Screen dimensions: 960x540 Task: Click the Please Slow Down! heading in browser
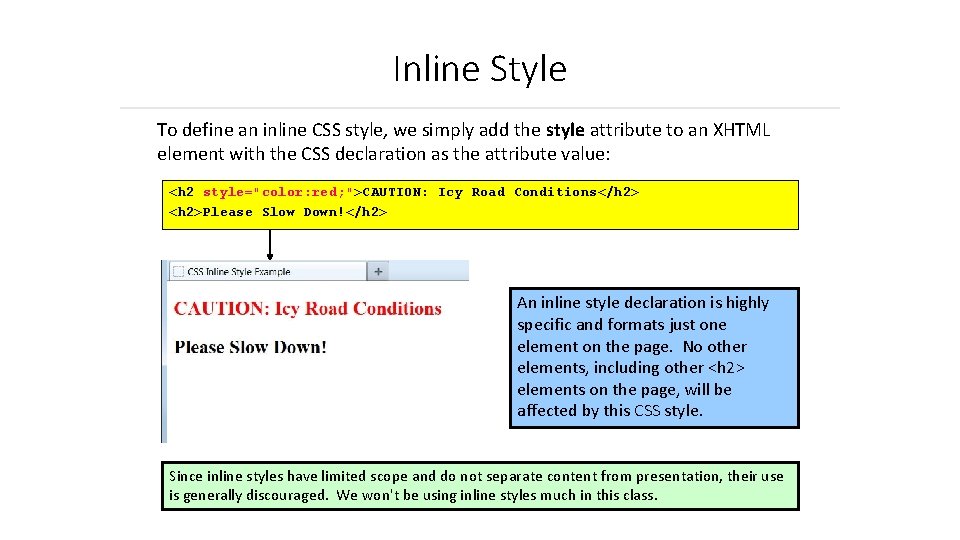[x=250, y=347]
